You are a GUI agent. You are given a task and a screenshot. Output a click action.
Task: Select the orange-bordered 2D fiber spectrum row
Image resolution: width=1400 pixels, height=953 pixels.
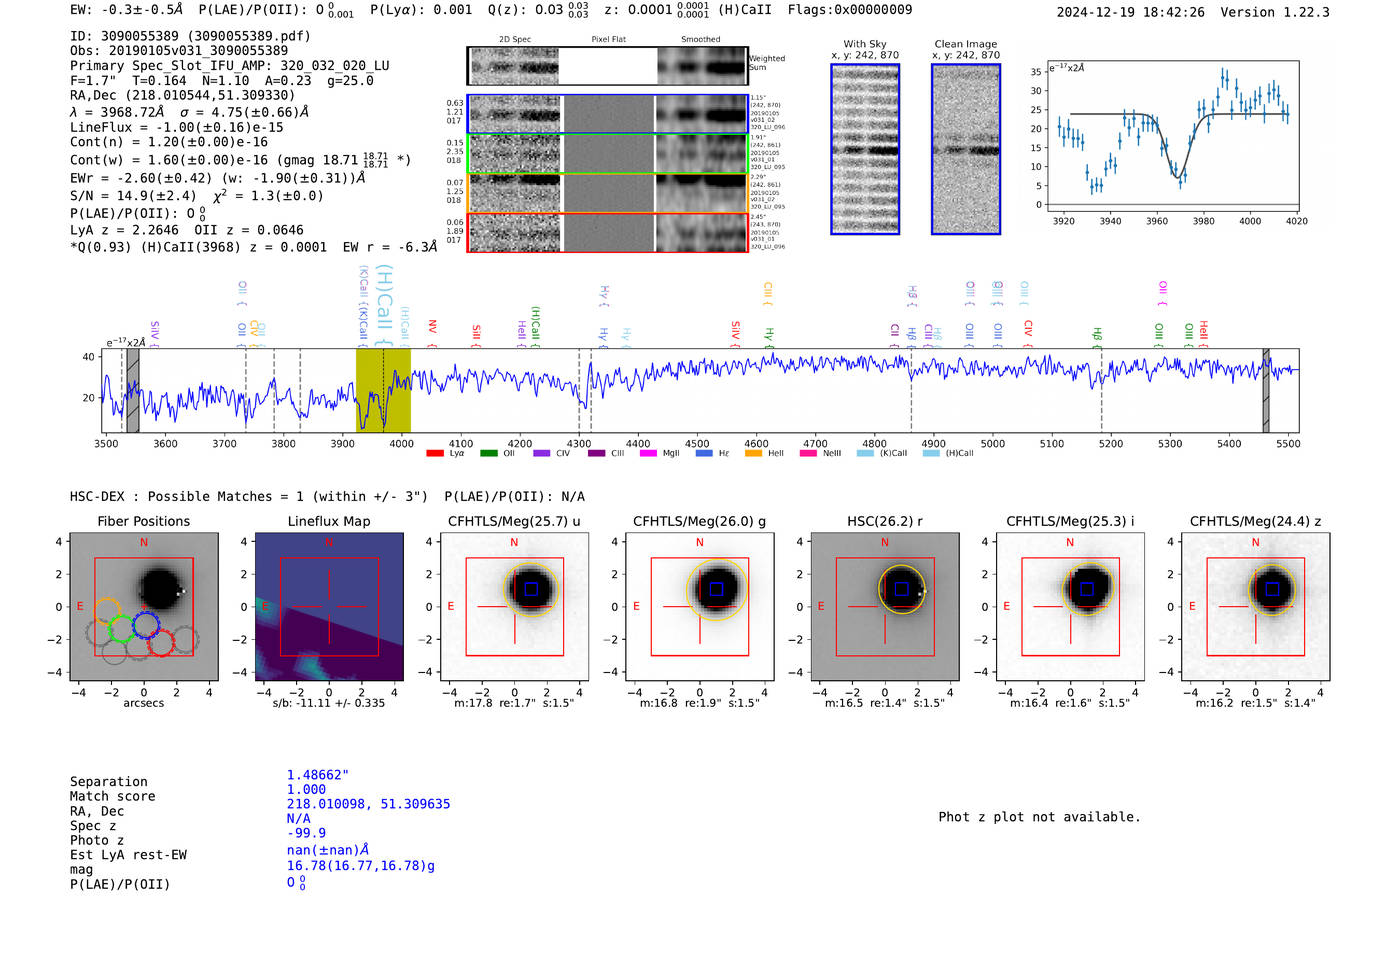coord(608,193)
